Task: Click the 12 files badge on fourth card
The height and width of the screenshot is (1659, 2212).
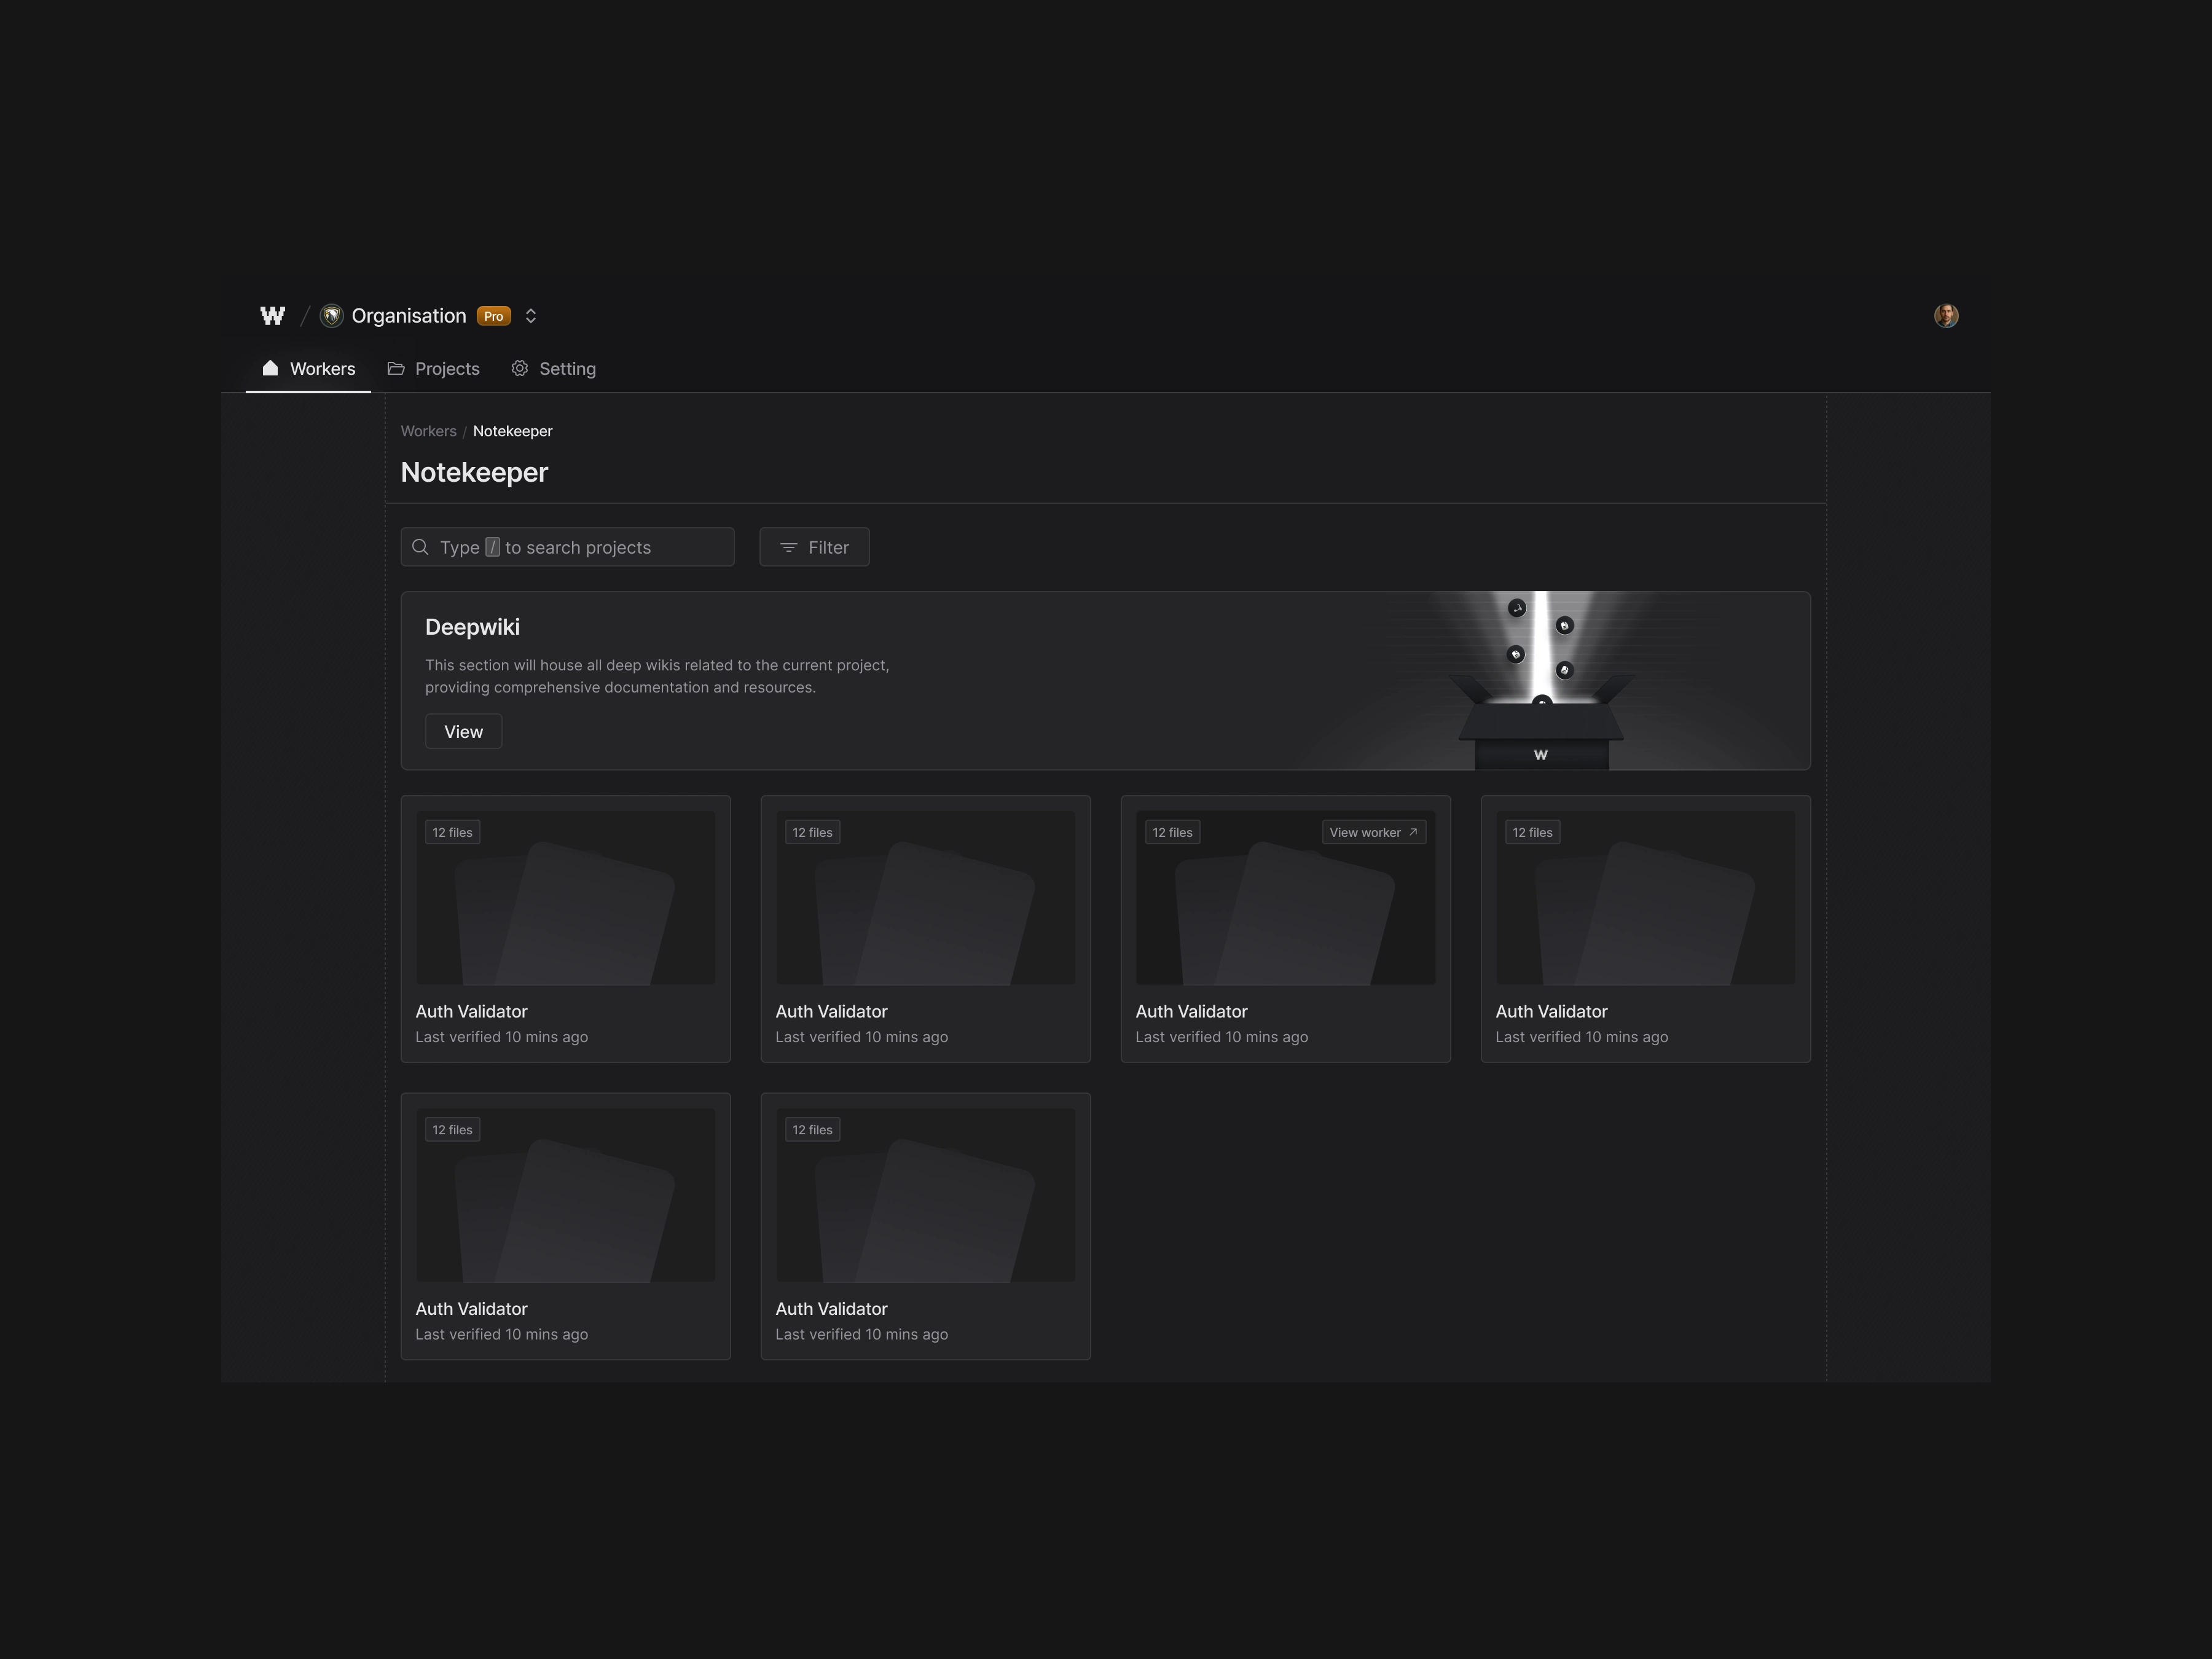Action: [x=1532, y=832]
